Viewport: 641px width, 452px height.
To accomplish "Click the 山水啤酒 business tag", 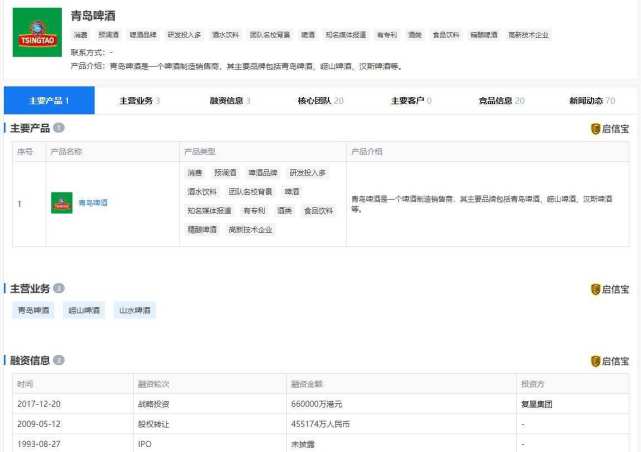I will click(134, 310).
